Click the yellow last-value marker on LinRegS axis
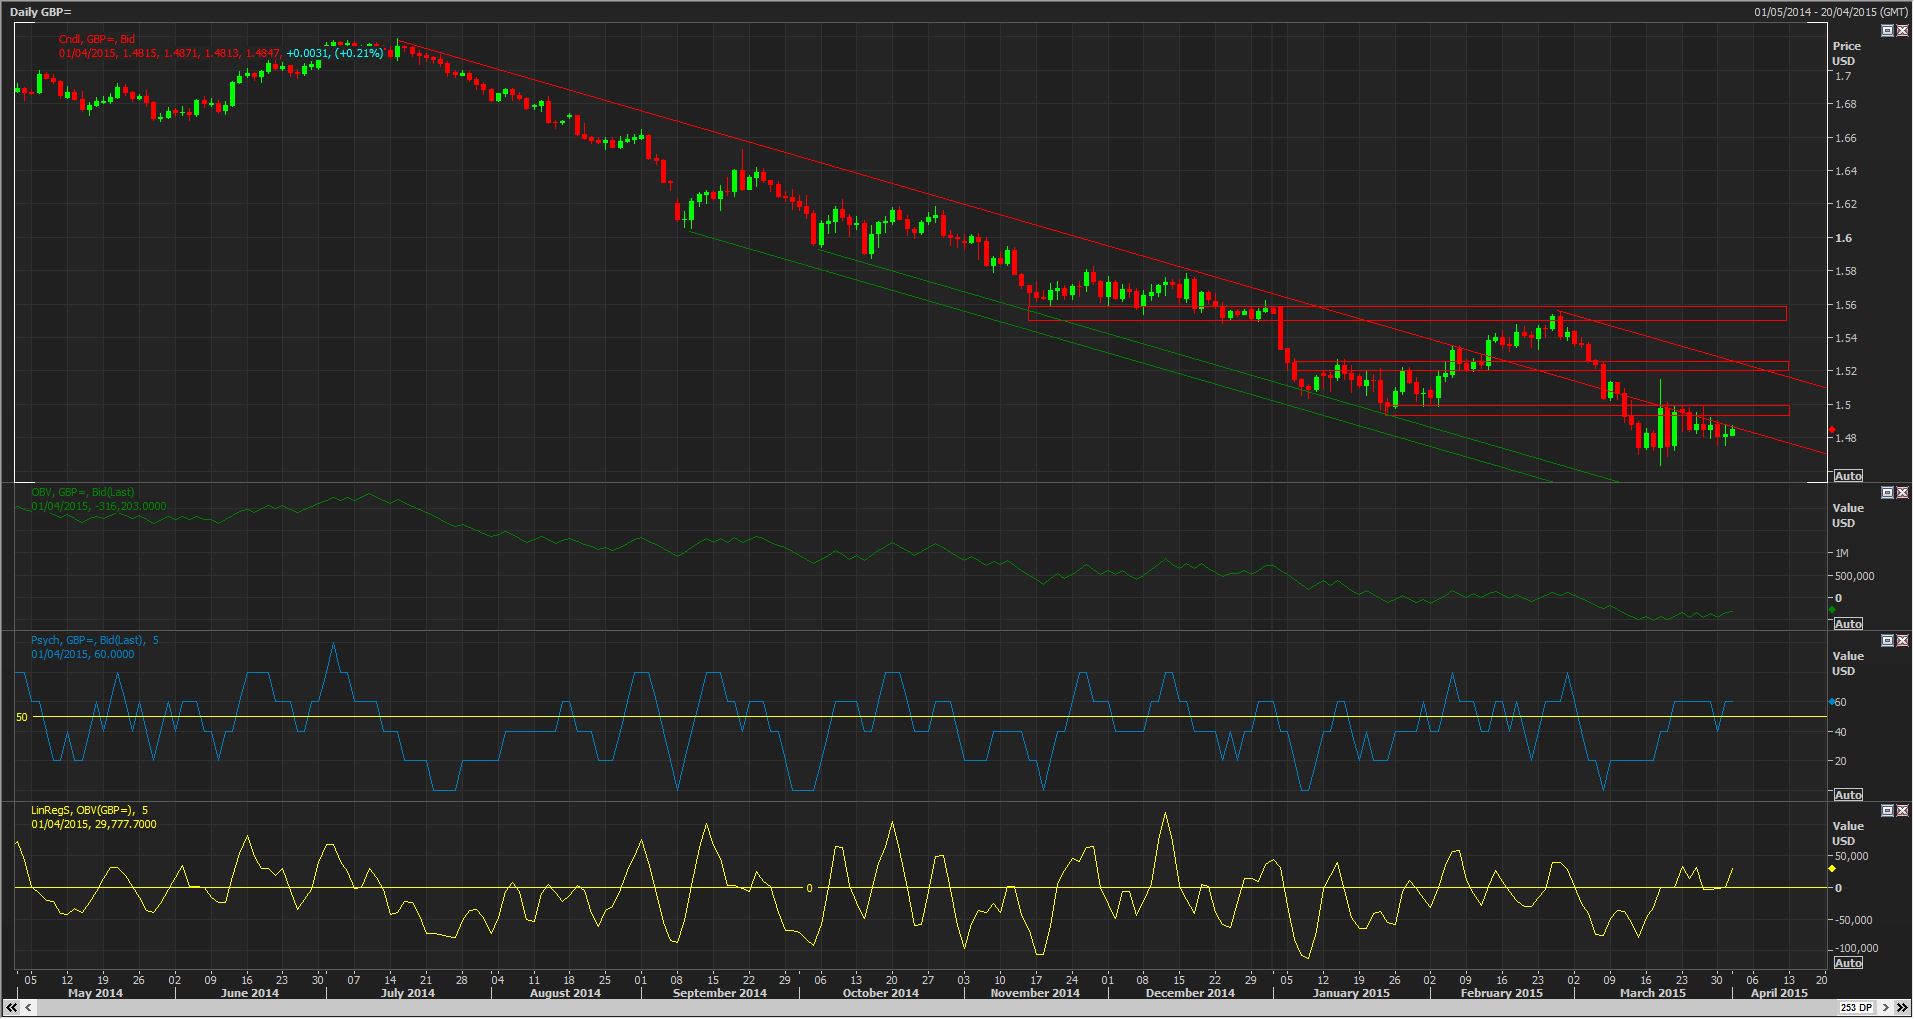 (x=1831, y=869)
